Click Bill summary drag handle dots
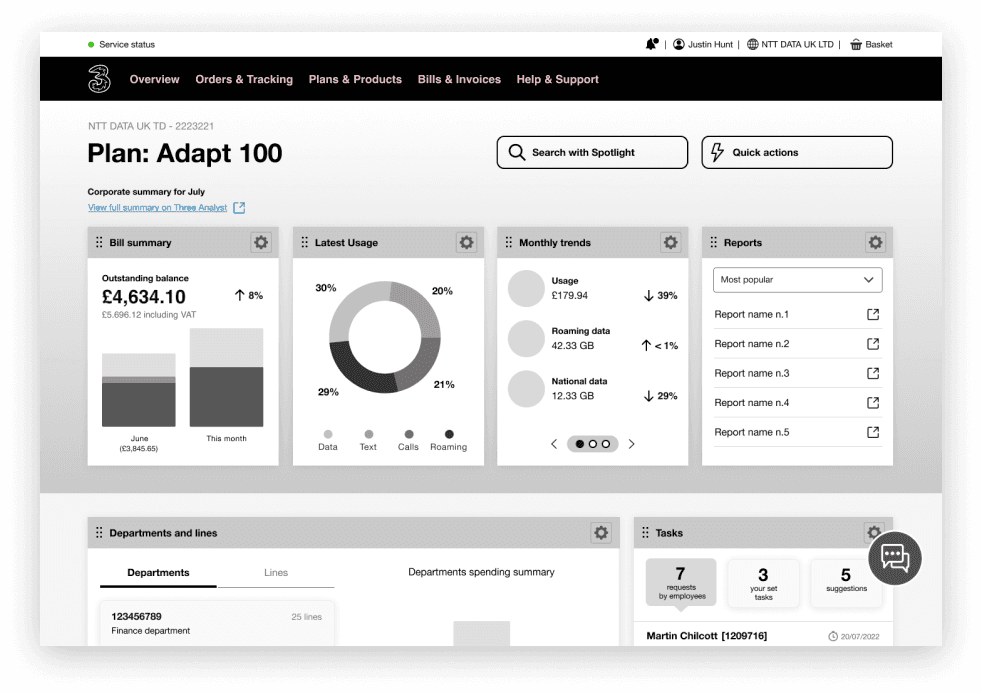This screenshot has height=694, width=982. point(99,242)
